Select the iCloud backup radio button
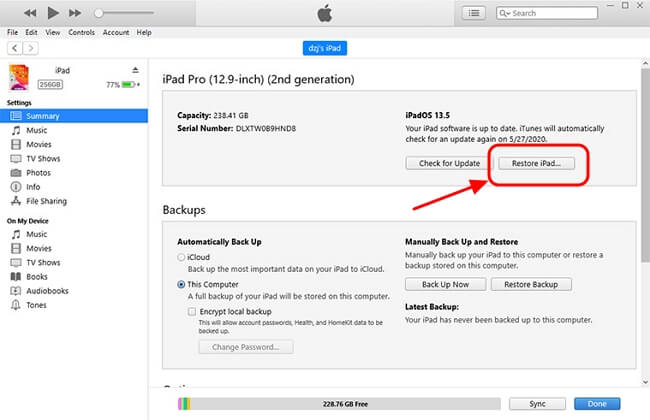The image size is (650, 420). [181, 257]
